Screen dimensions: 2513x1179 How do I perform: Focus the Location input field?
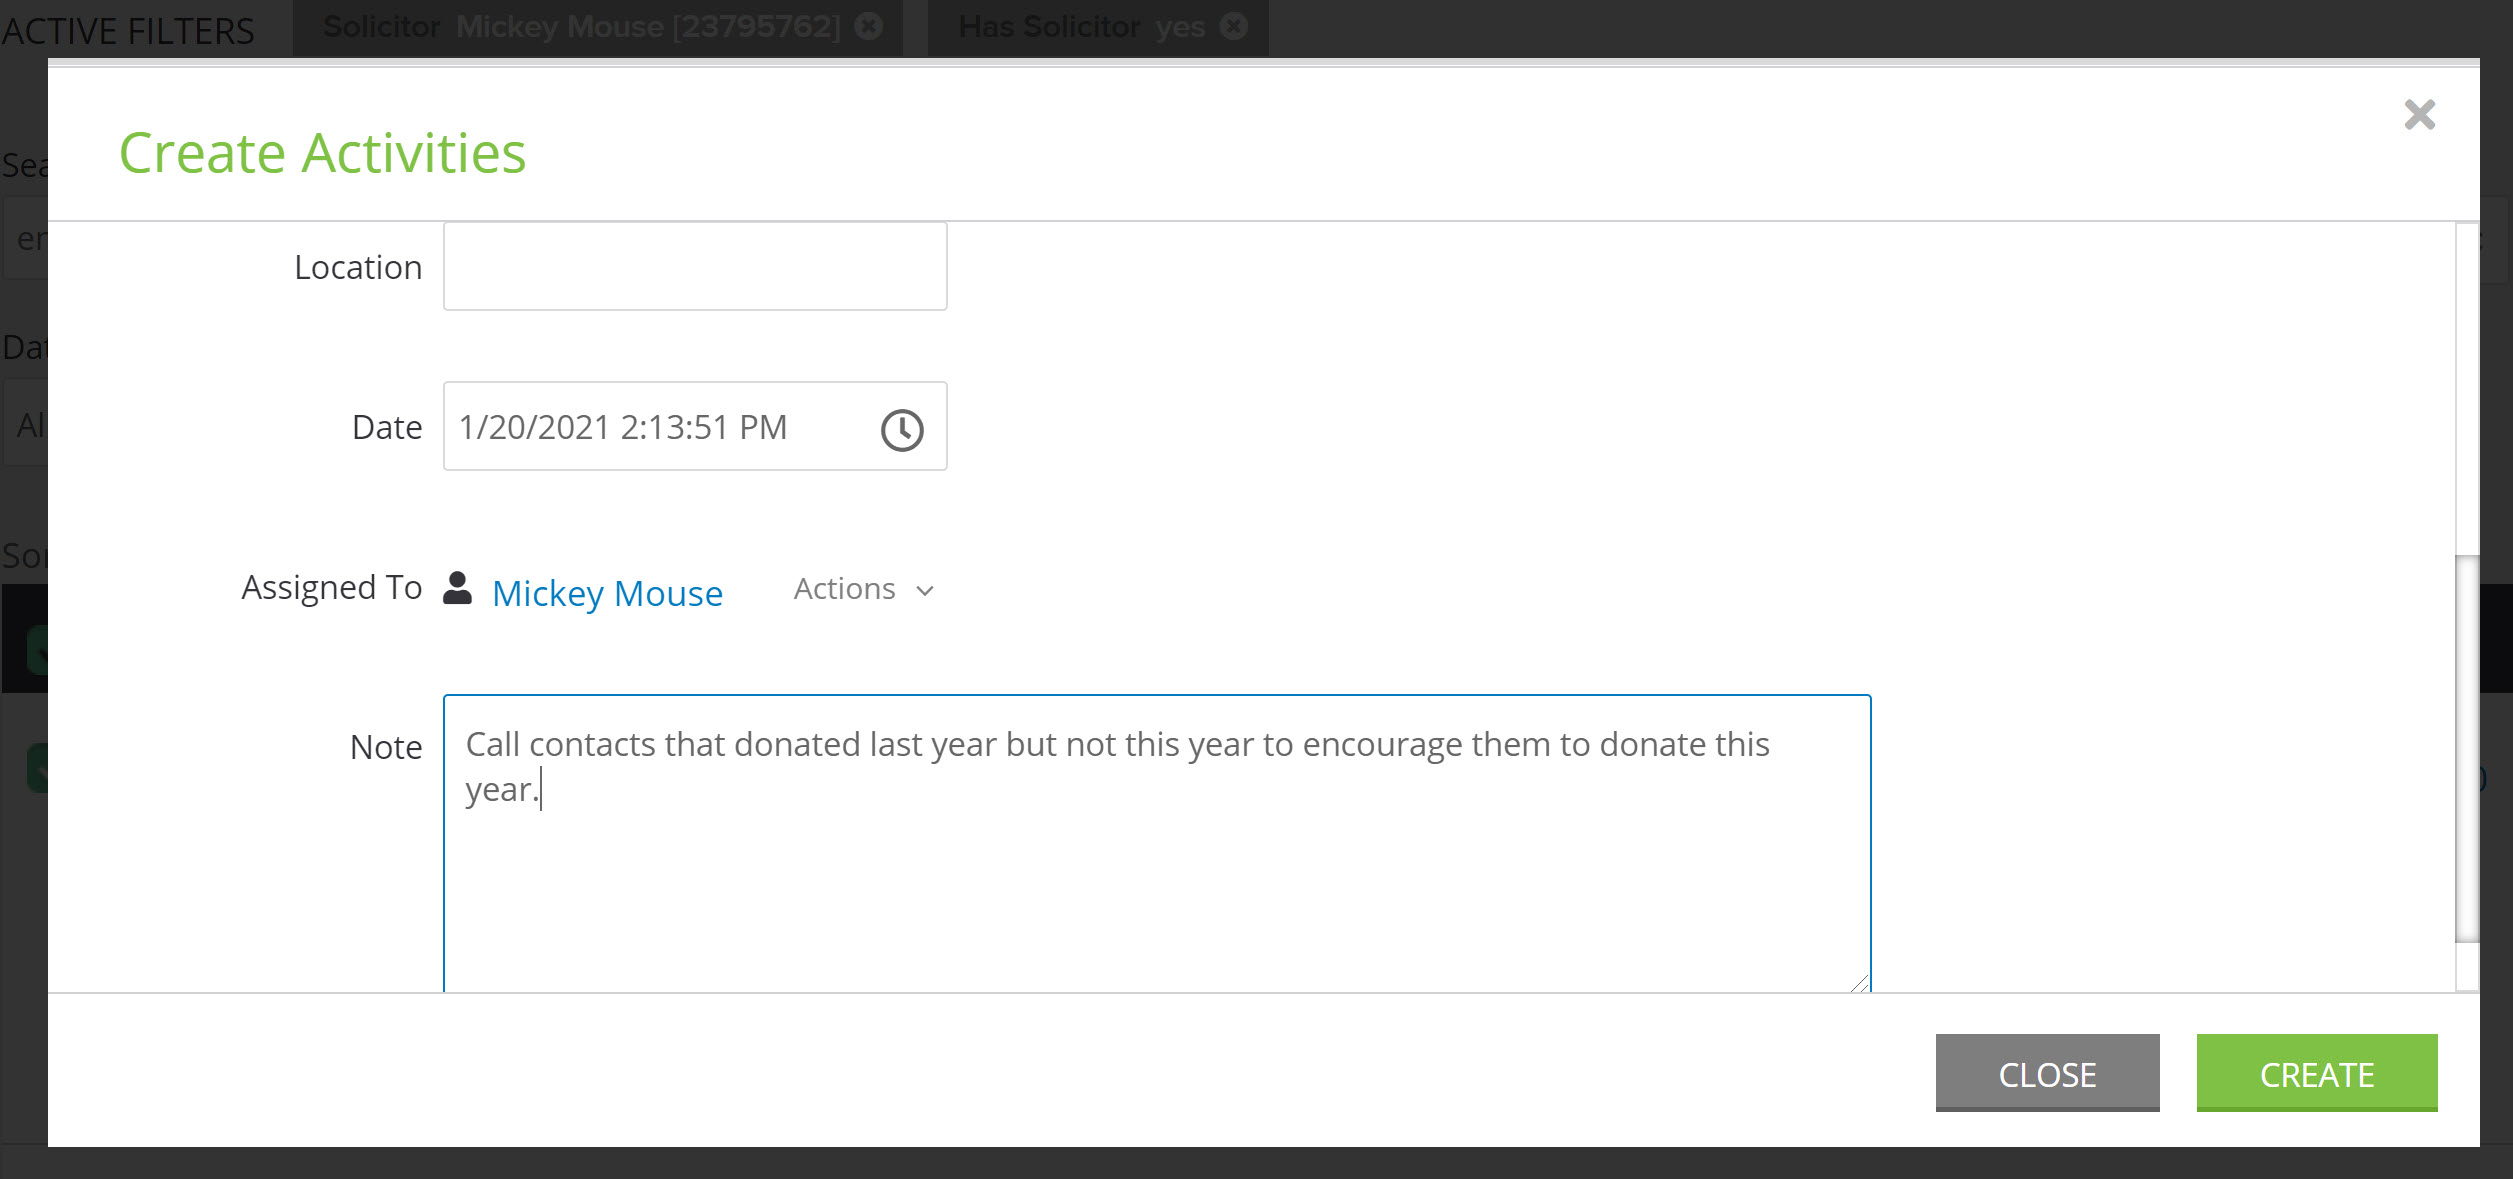coord(695,266)
